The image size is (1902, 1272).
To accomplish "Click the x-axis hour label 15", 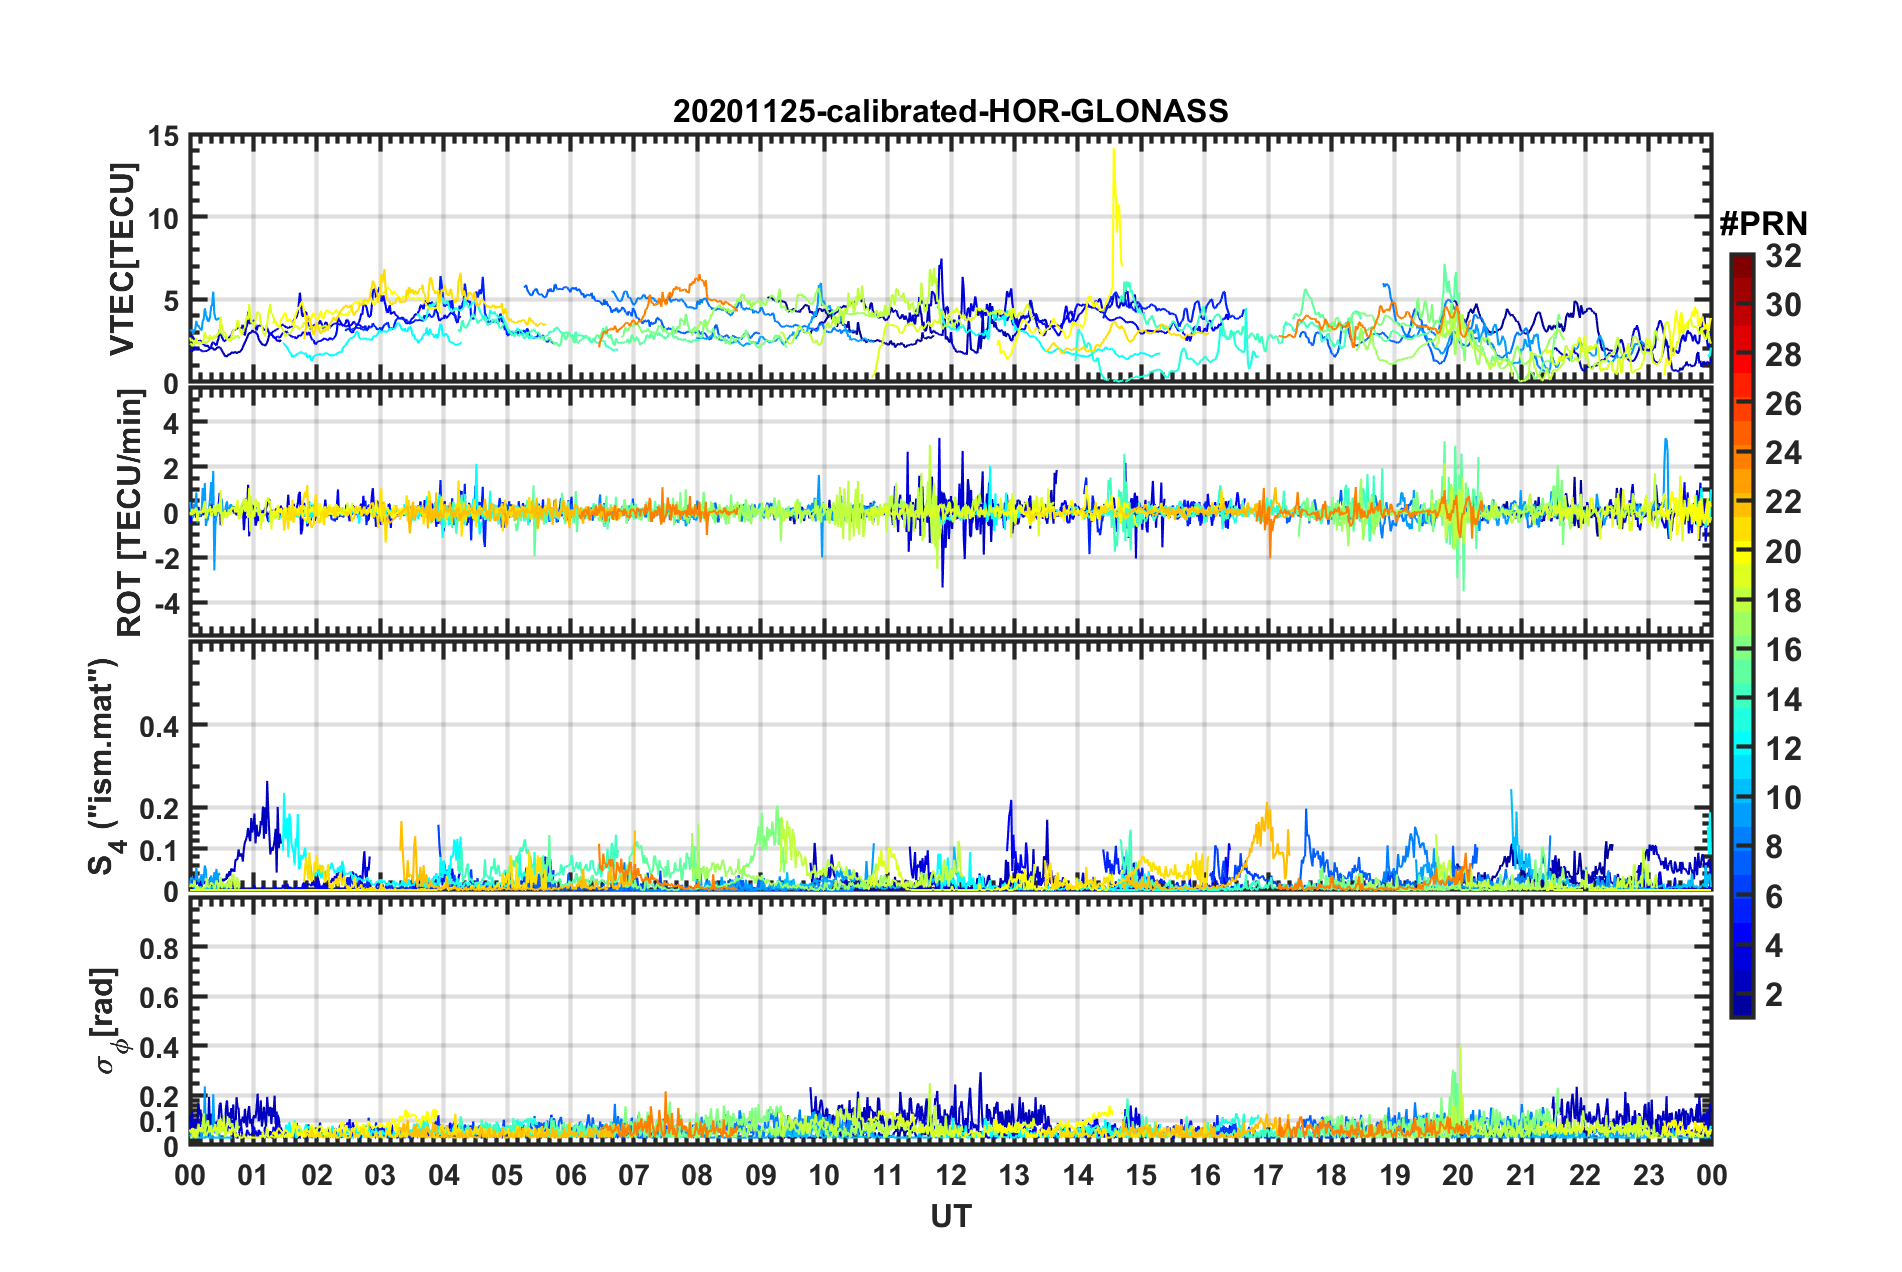I will 1141,1175.
